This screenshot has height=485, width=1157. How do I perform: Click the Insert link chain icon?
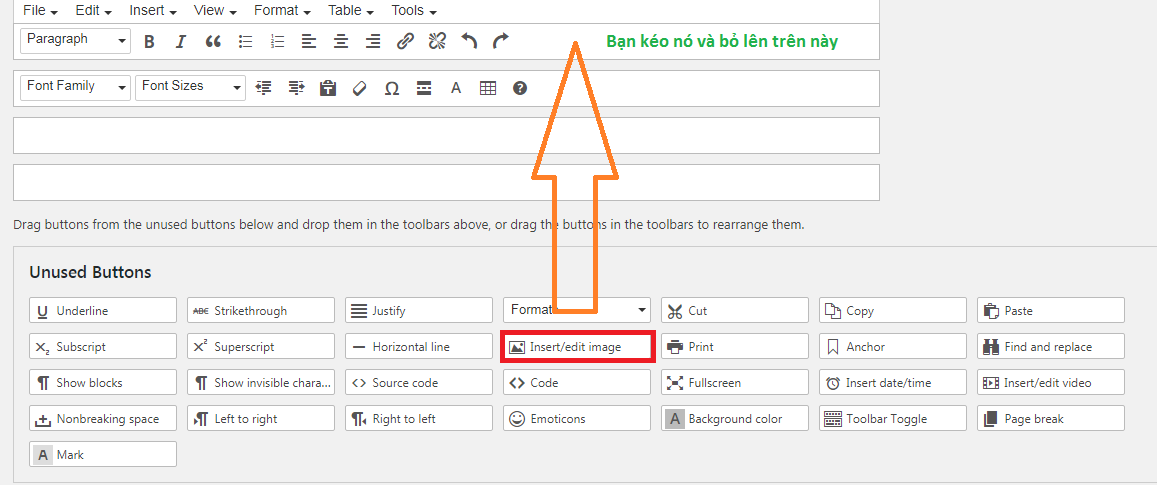pos(405,41)
